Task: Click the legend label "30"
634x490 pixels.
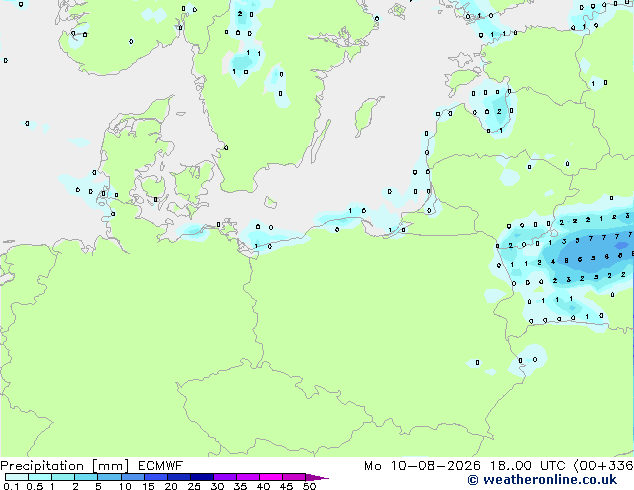Action: (x=217, y=486)
